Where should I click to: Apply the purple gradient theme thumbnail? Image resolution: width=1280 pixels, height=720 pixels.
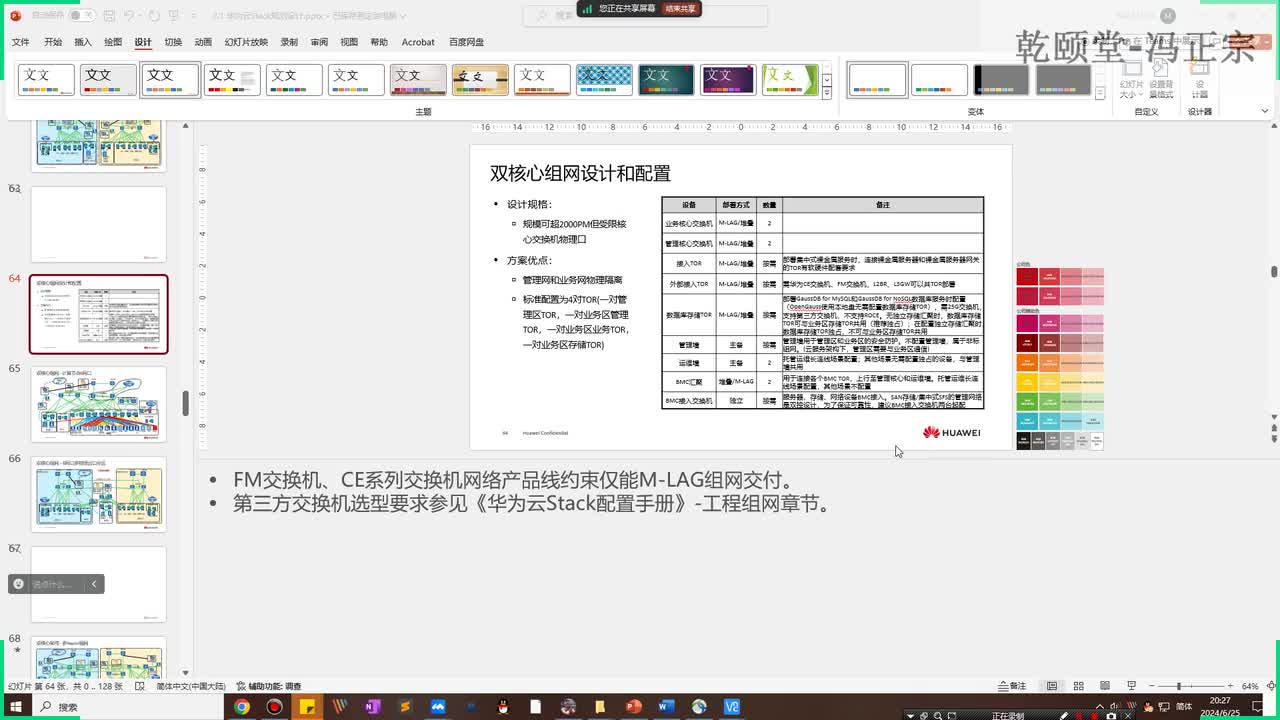(x=728, y=79)
